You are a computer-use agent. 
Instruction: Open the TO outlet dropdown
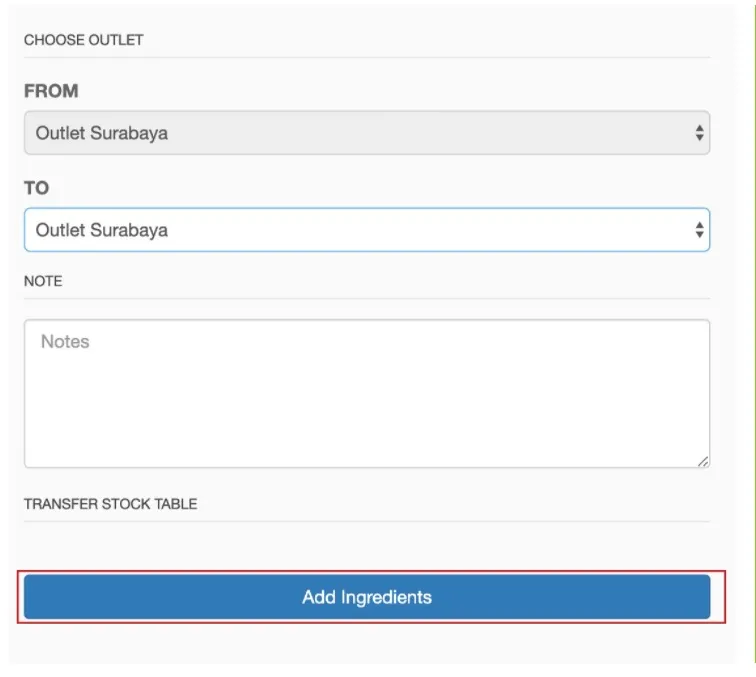point(367,230)
